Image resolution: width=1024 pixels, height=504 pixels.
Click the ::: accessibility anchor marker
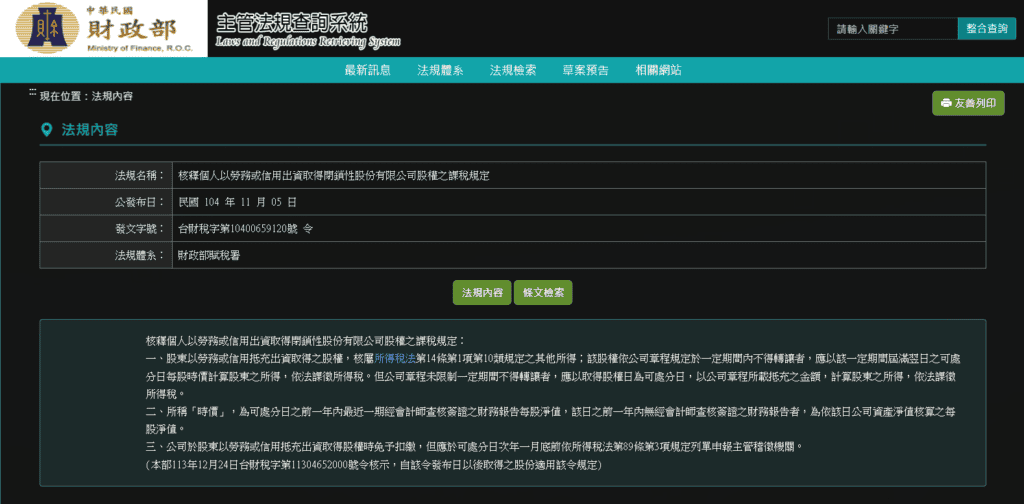[33, 92]
